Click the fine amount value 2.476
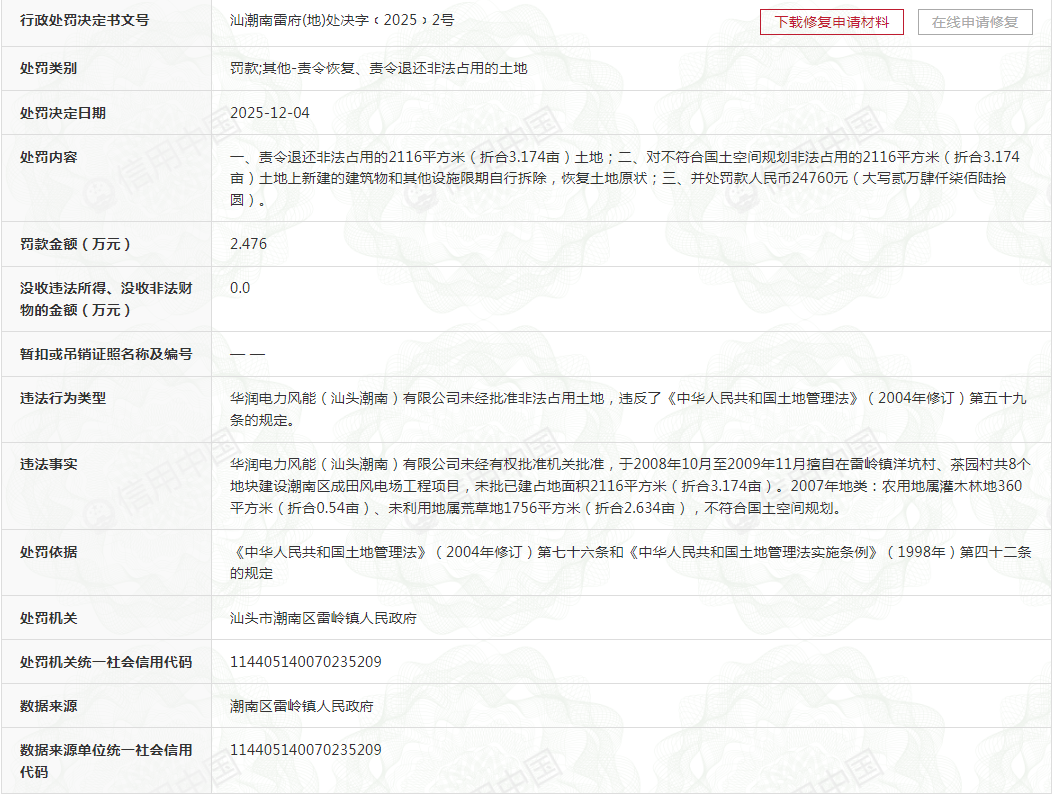 [x=248, y=244]
